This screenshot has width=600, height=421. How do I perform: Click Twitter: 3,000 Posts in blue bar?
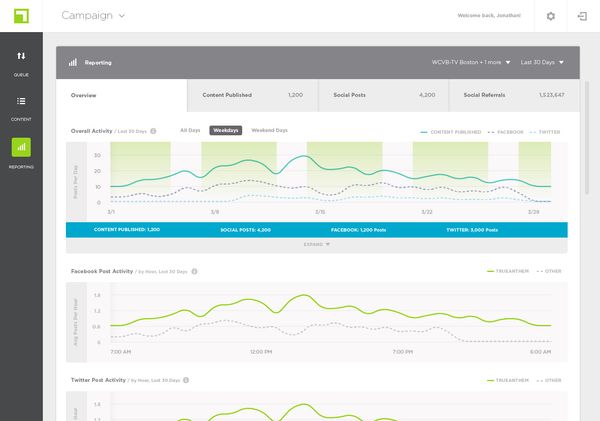pos(472,230)
